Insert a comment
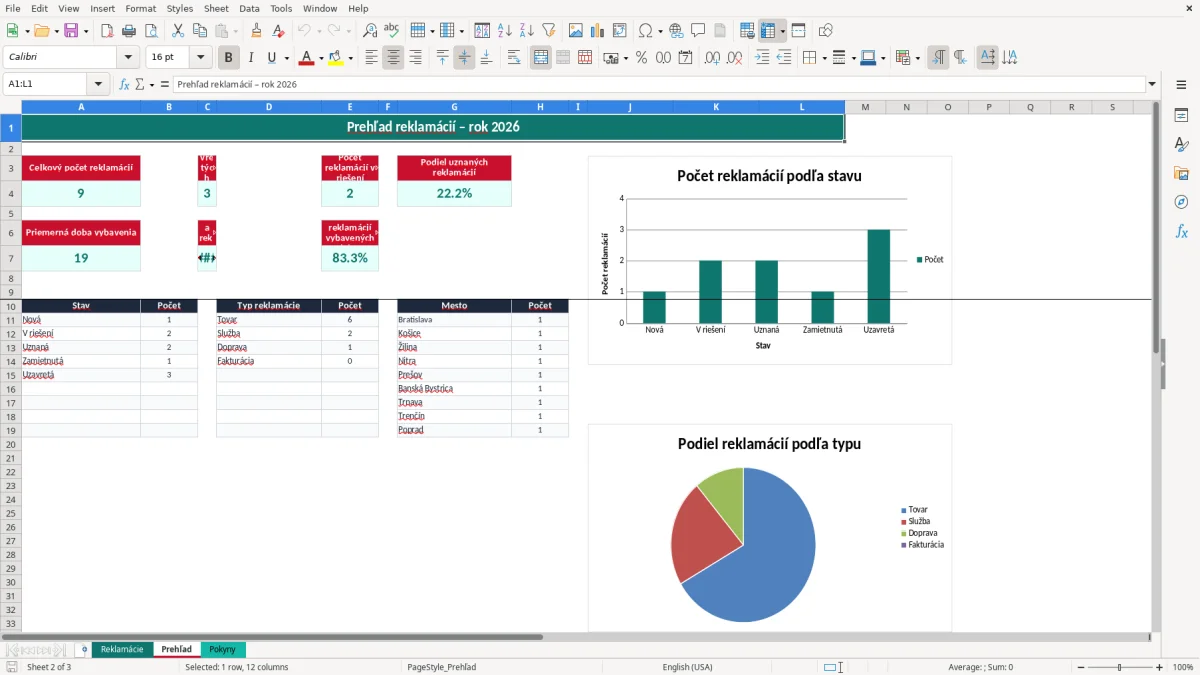This screenshot has width=1200, height=675. tap(698, 31)
